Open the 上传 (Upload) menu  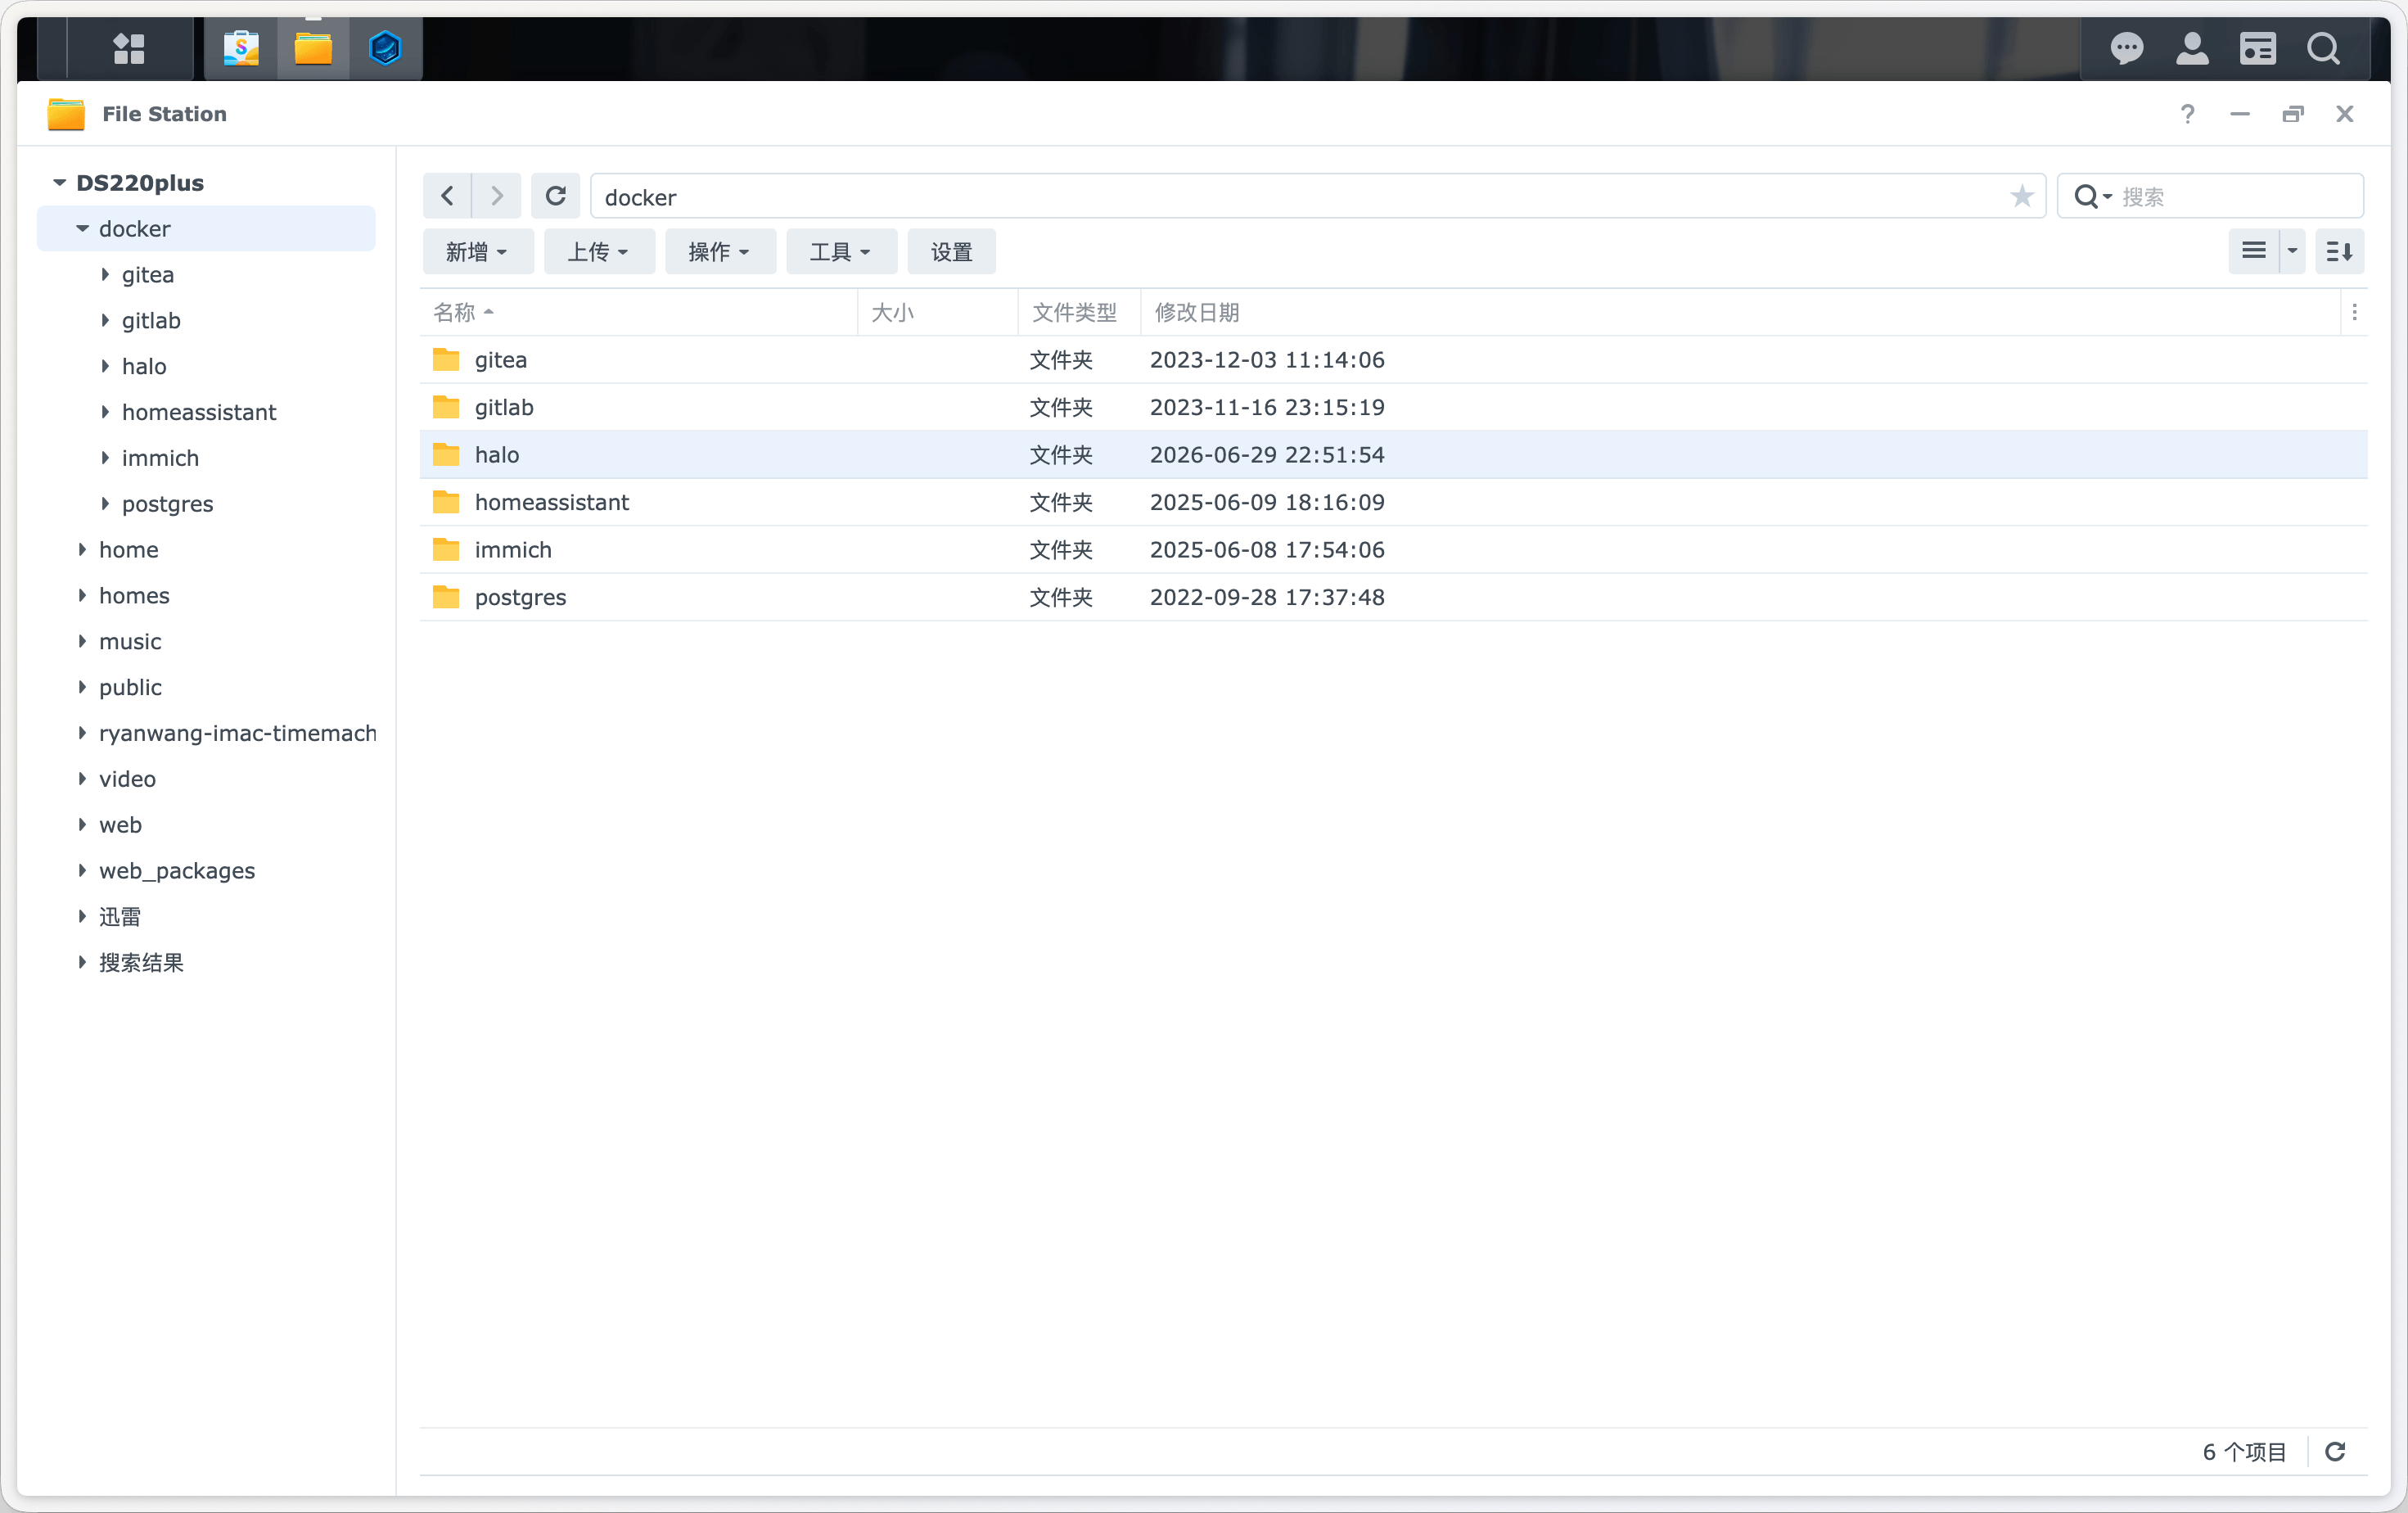599,251
